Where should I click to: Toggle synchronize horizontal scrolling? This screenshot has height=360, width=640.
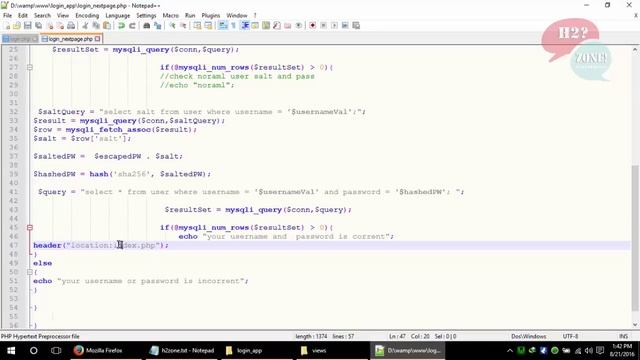[209, 26]
